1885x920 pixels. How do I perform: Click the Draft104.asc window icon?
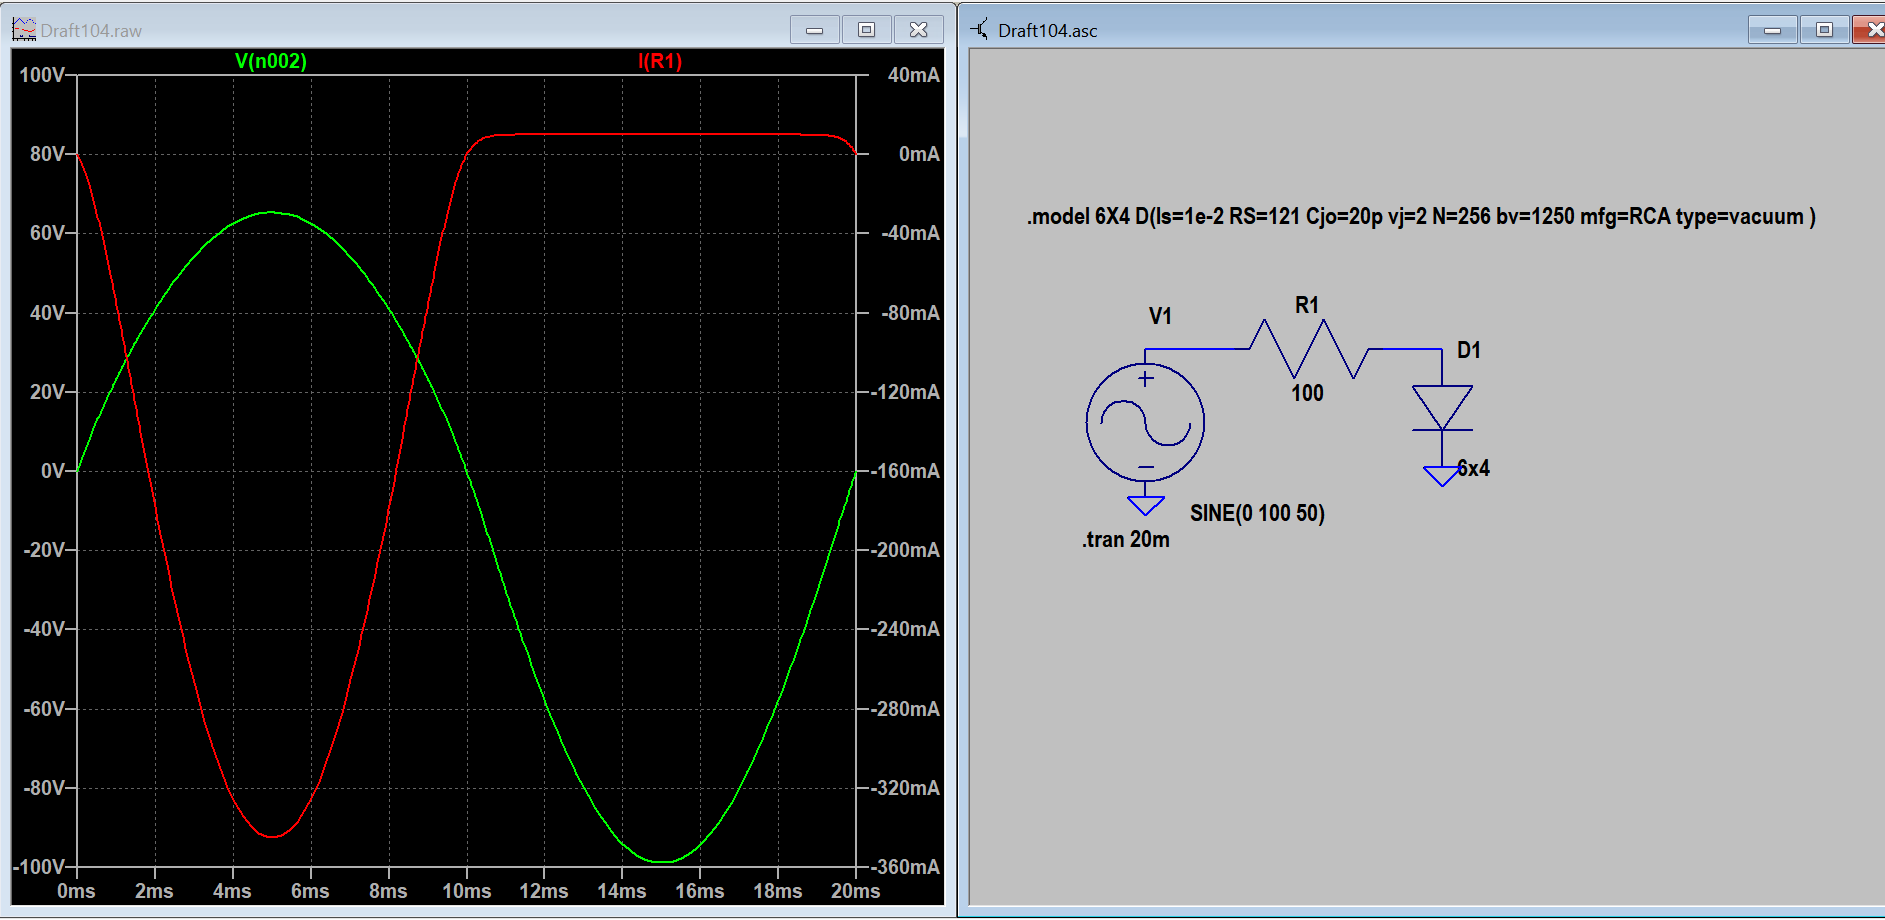[980, 30]
